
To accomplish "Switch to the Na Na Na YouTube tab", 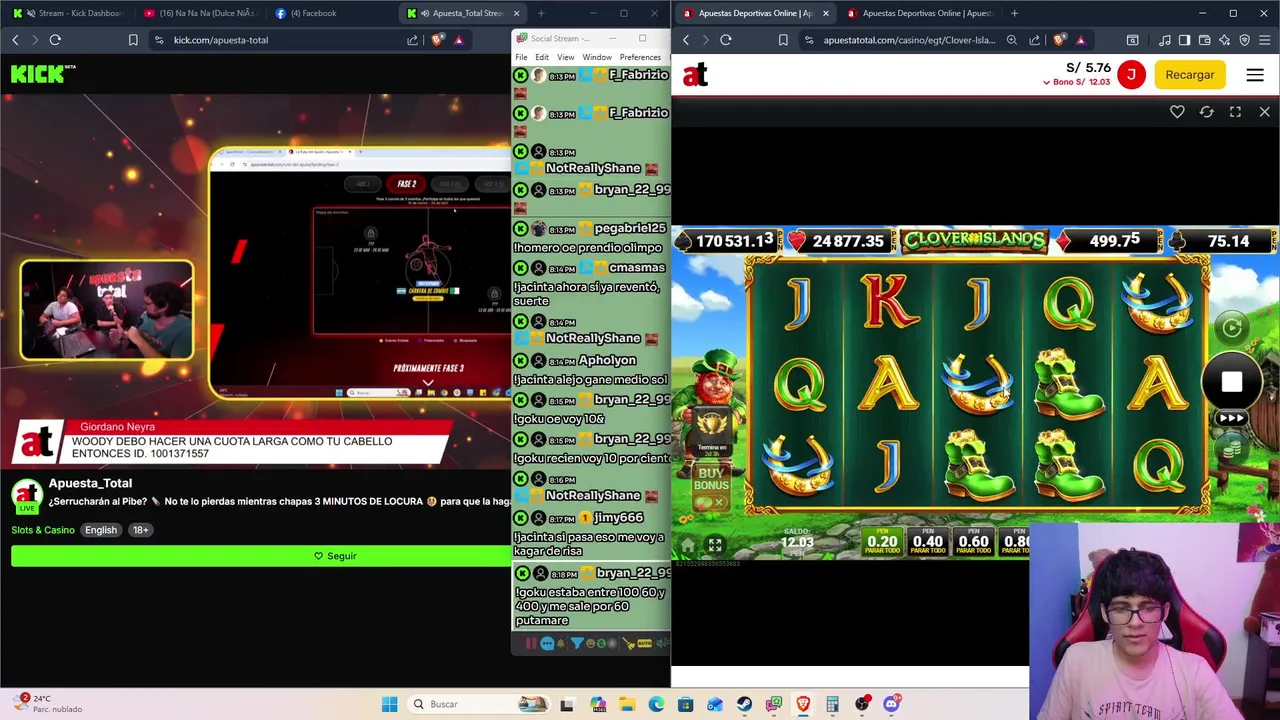I will click(x=200, y=13).
